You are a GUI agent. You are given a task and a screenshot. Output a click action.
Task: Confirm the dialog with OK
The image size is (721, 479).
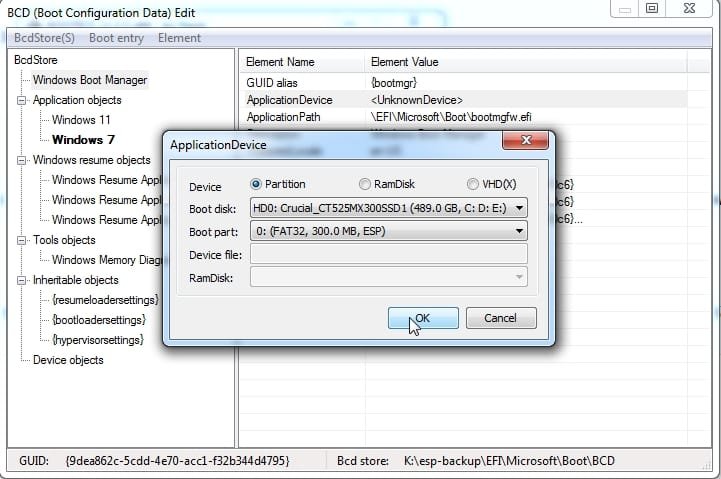click(422, 318)
